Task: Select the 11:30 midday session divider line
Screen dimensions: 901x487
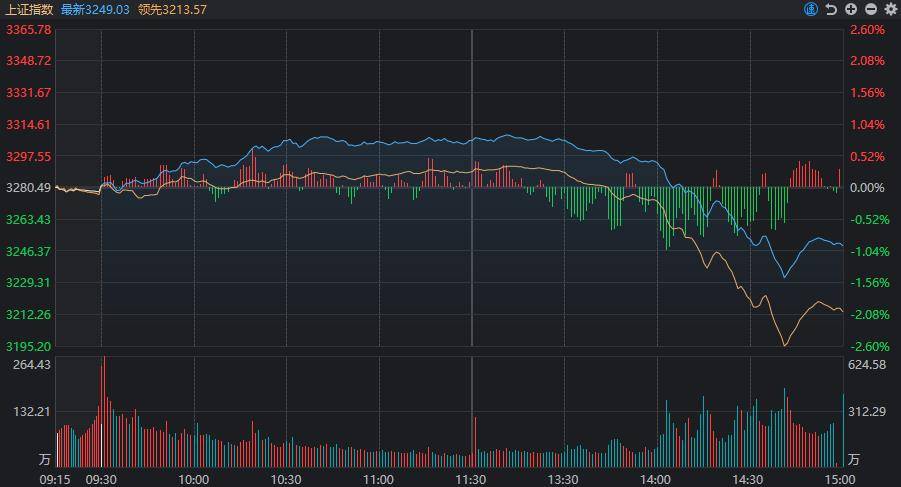Action: pyautogui.click(x=472, y=188)
